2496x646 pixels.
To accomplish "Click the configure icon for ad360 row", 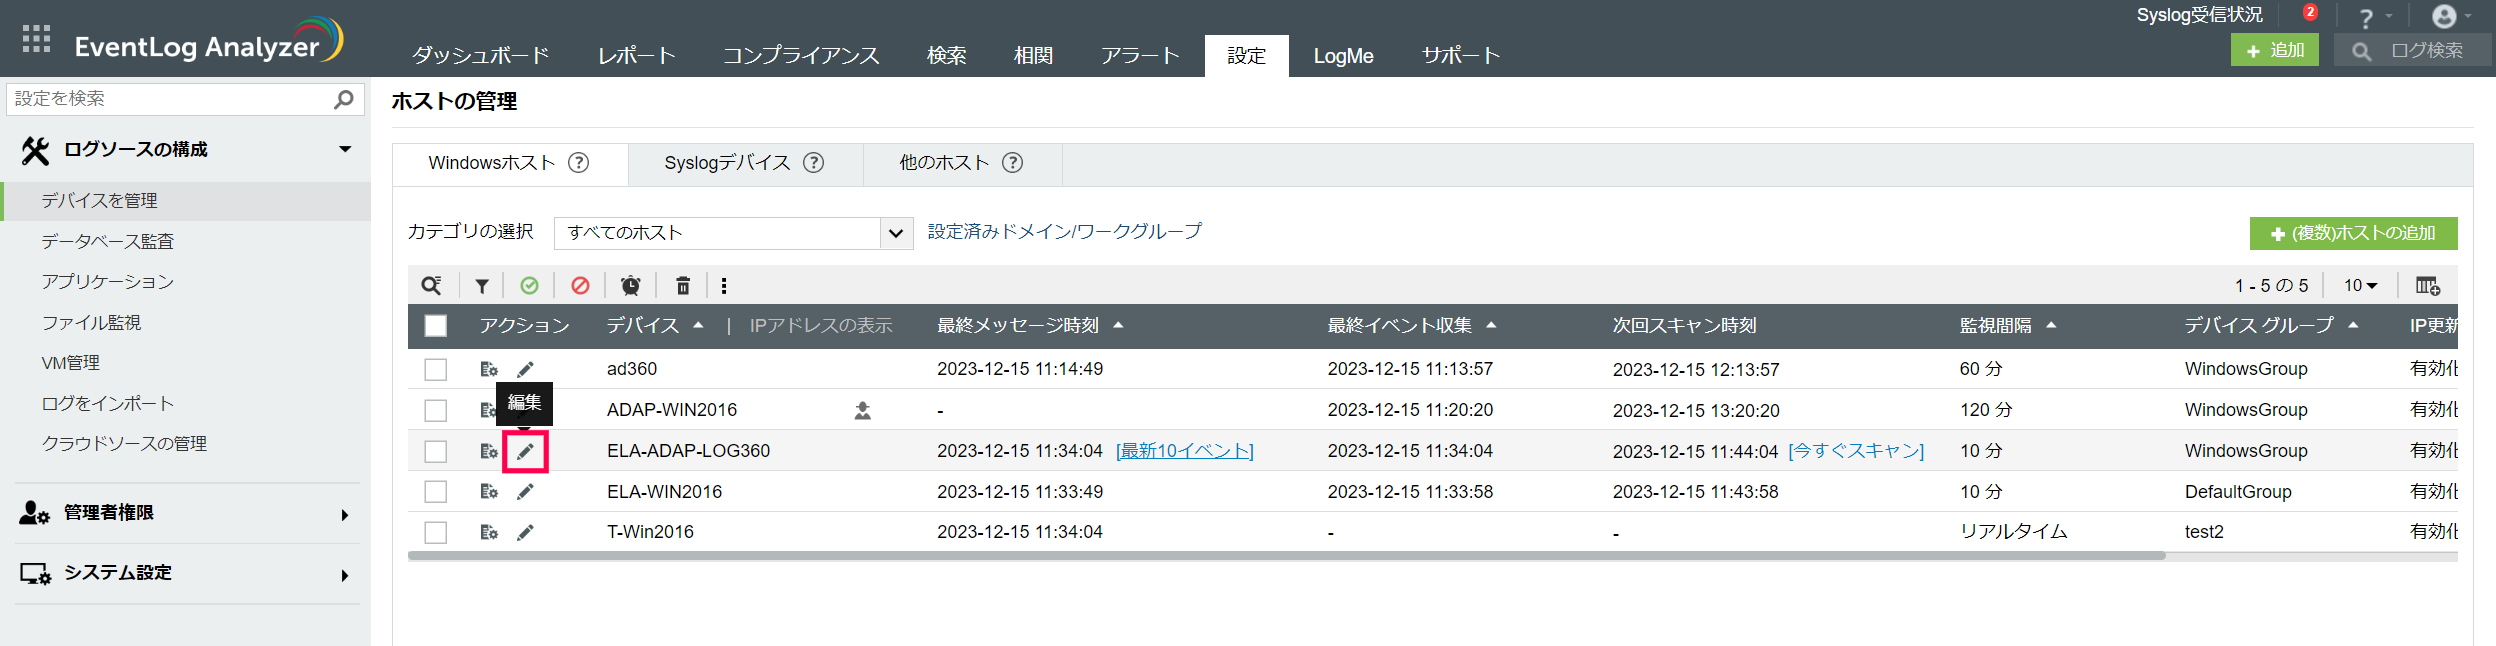I will 489,369.
